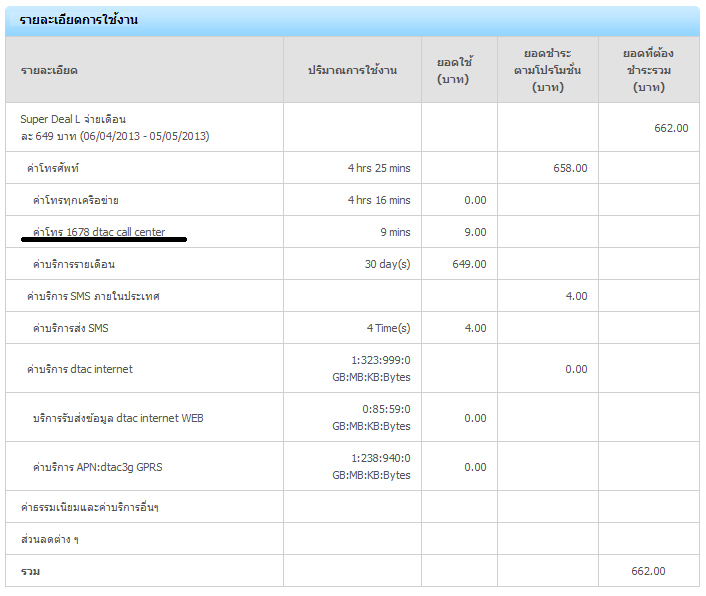Click 662.00 in the Super Deal L row
The image size is (706, 596).
click(671, 128)
